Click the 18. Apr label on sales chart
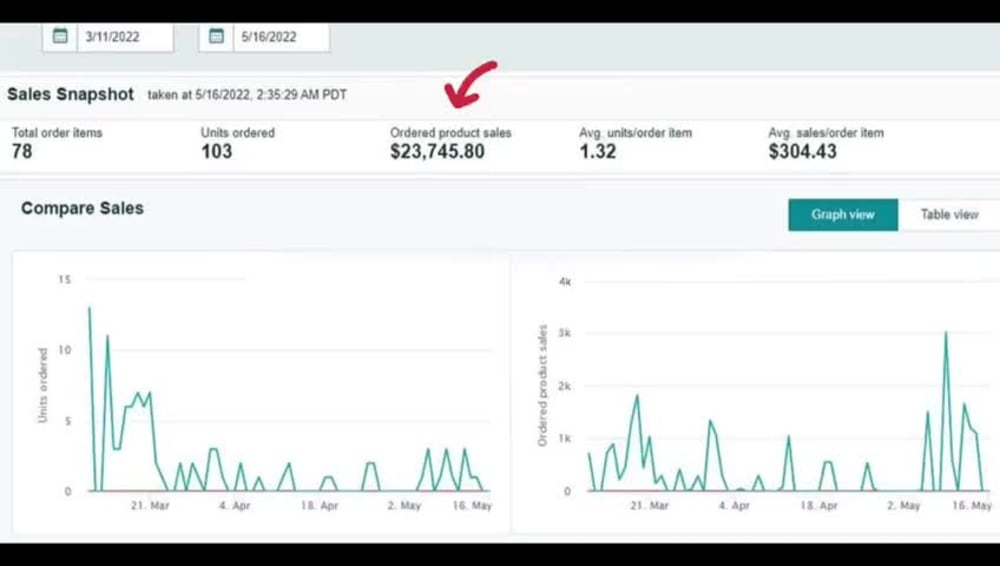The height and width of the screenshot is (566, 1000). (x=819, y=505)
